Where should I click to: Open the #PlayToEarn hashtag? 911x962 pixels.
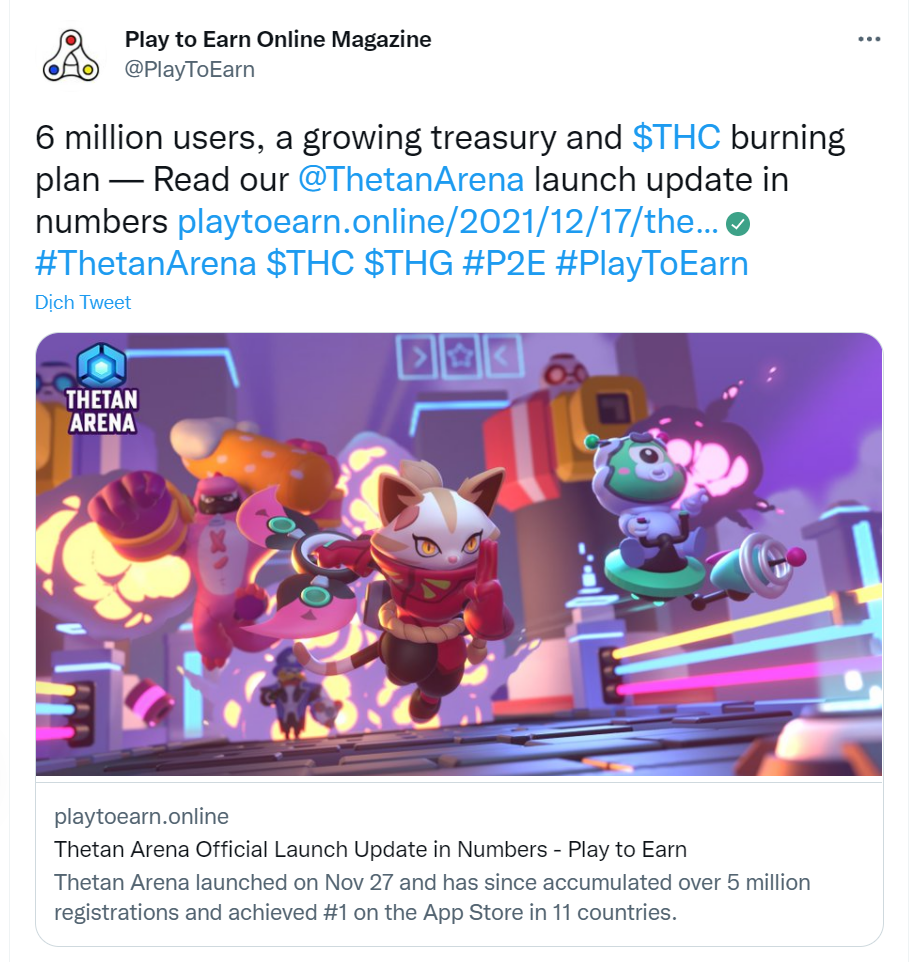(x=652, y=264)
